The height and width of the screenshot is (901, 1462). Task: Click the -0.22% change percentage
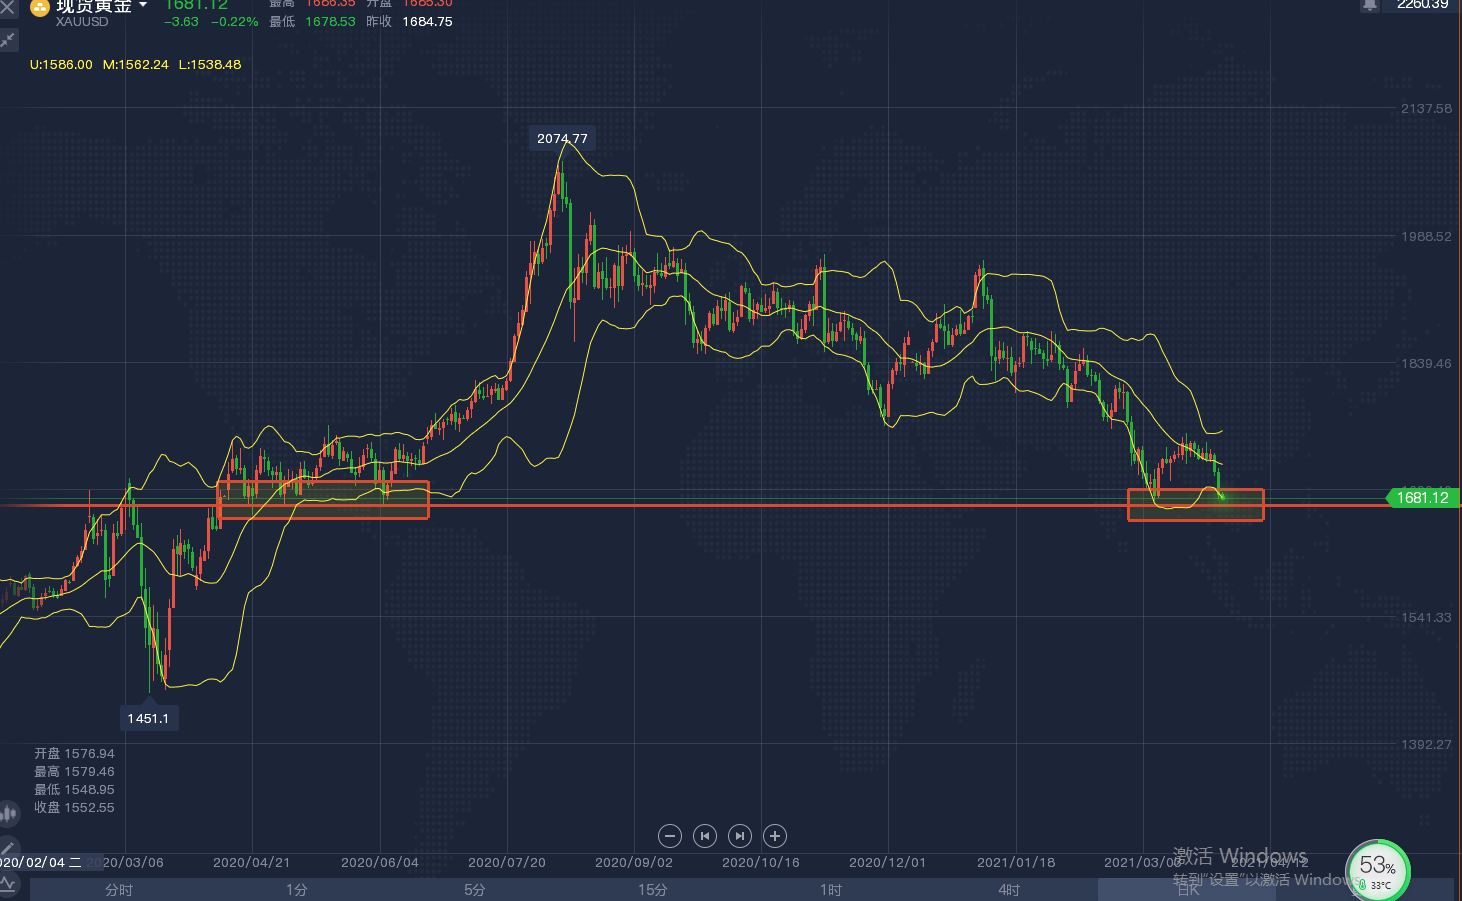tap(235, 22)
